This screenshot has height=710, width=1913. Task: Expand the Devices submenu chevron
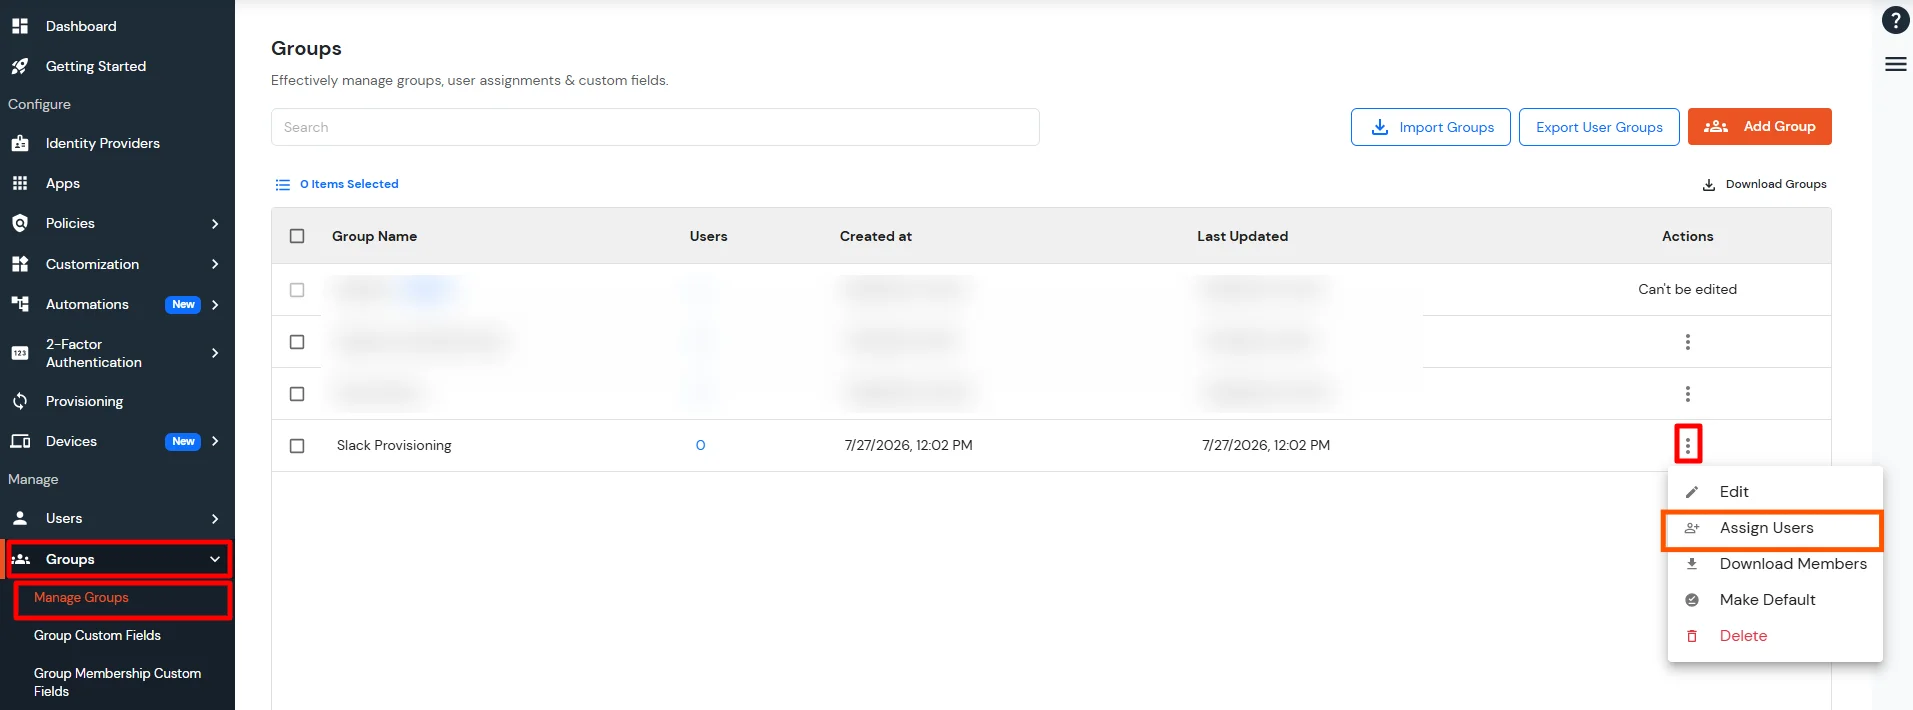click(215, 441)
